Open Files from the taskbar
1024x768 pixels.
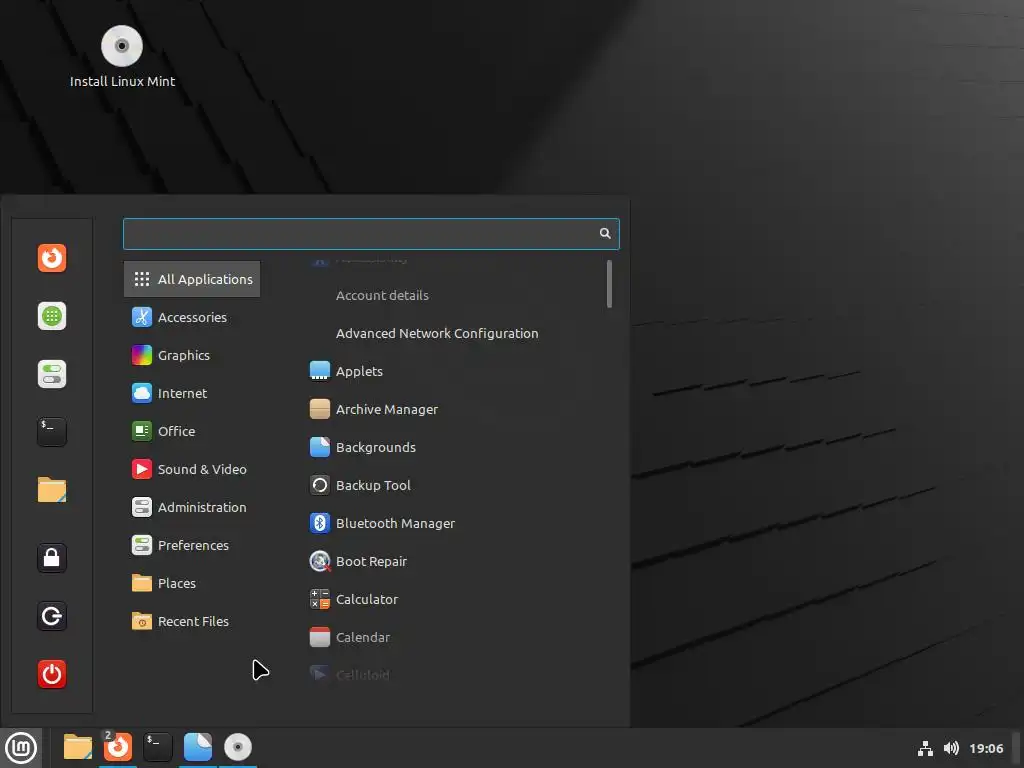[77, 747]
